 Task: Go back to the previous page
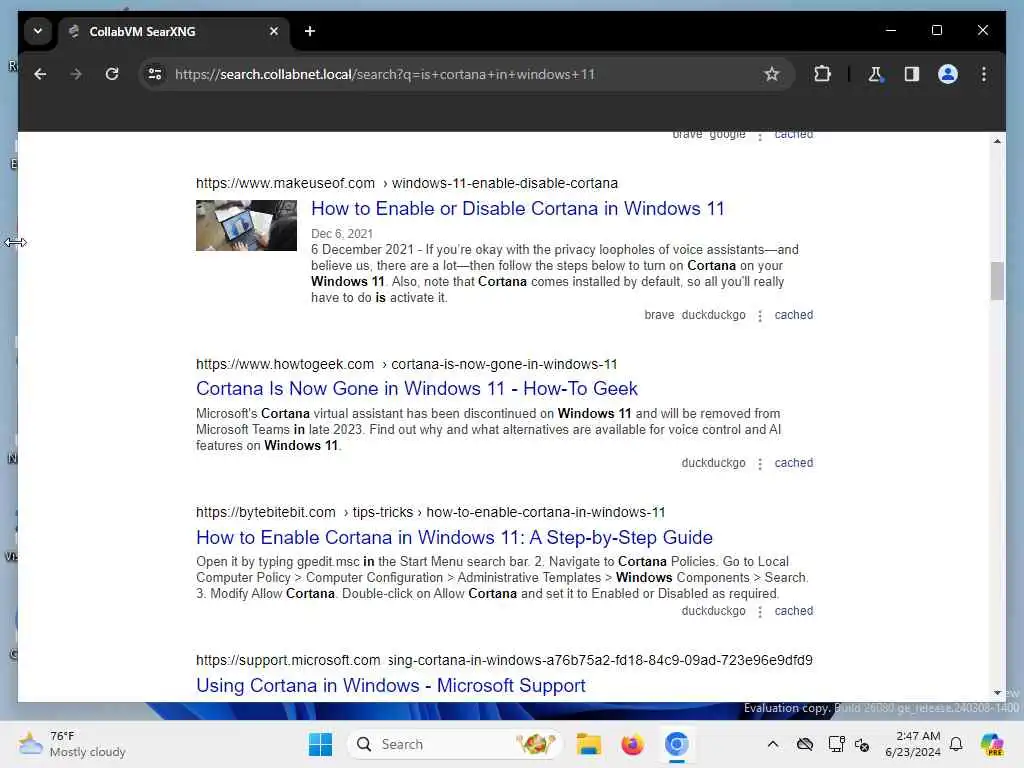[x=40, y=74]
